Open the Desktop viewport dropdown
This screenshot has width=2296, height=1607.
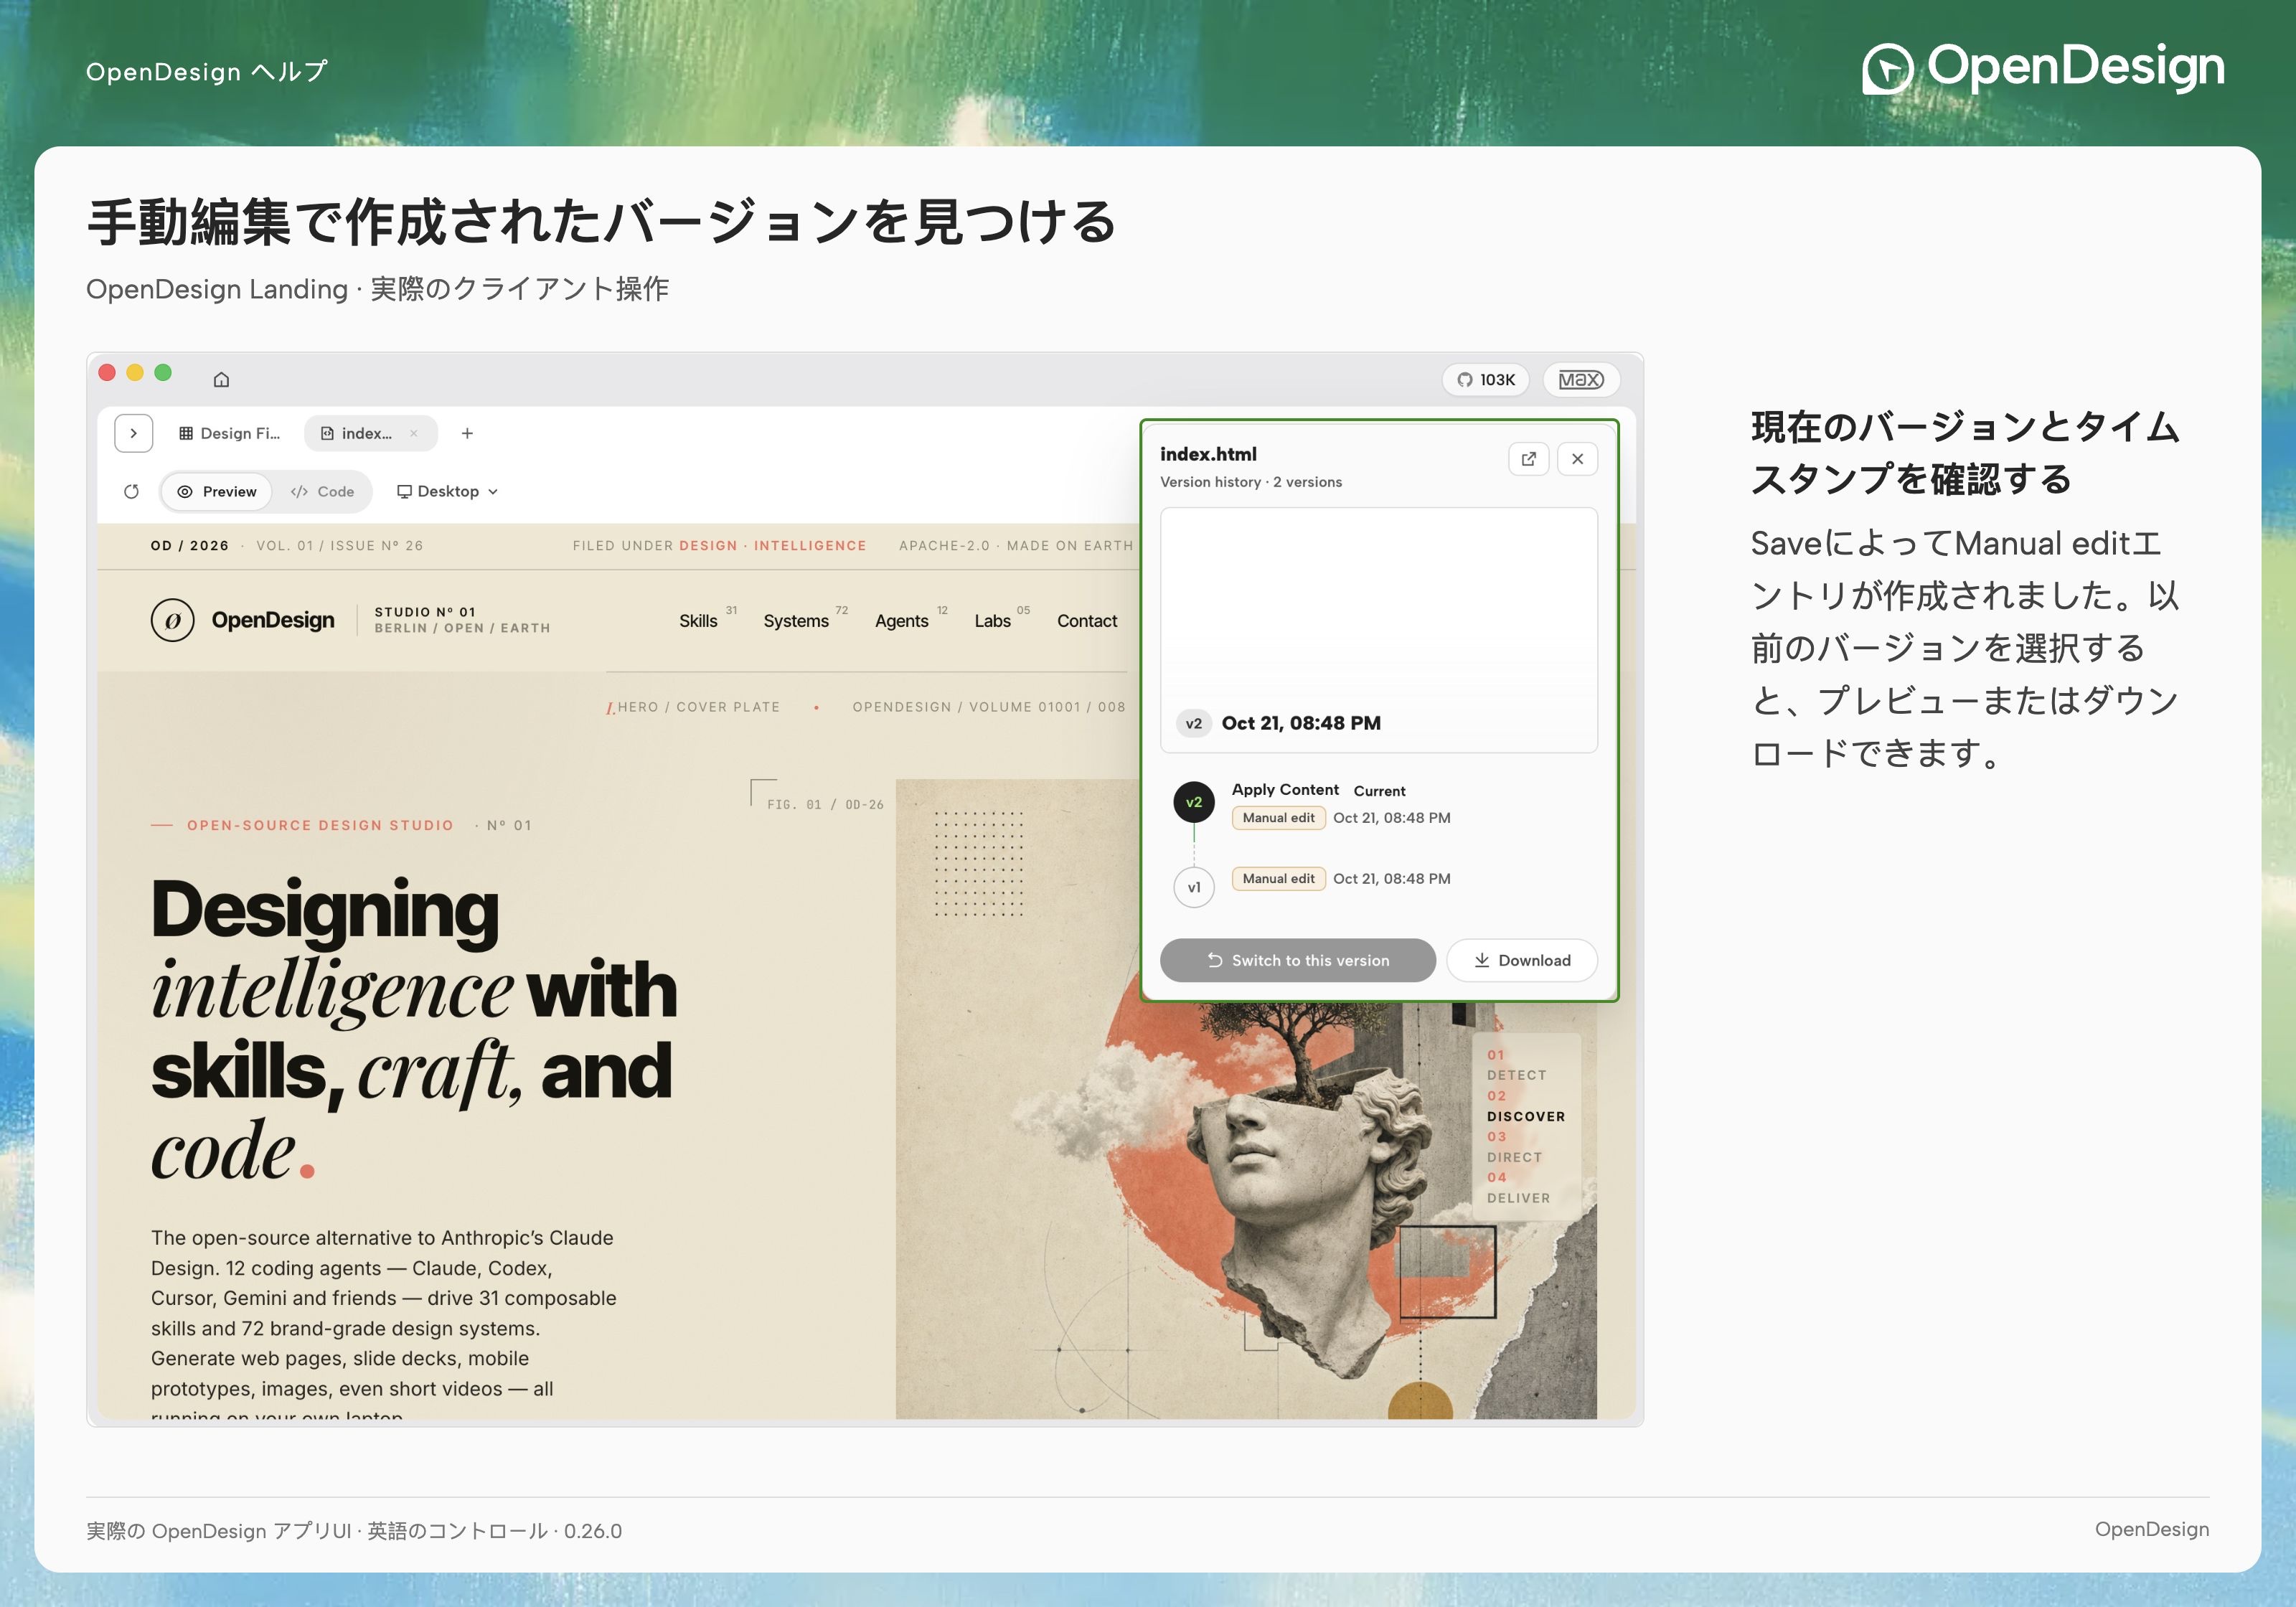(447, 491)
